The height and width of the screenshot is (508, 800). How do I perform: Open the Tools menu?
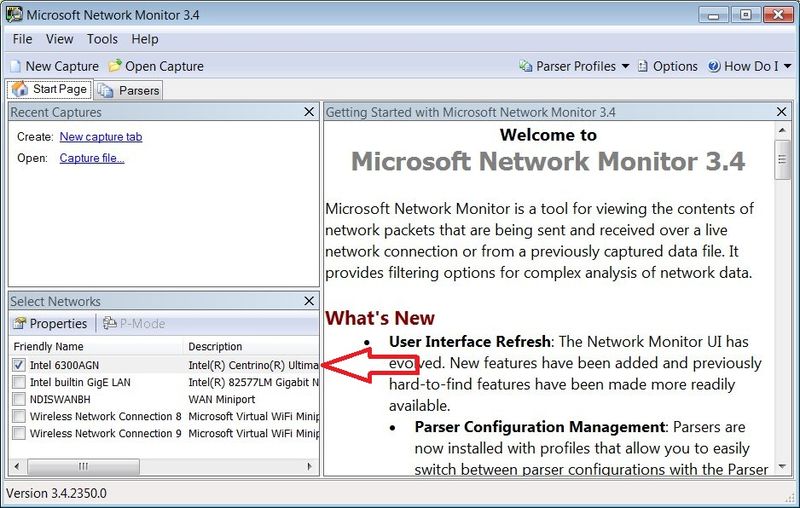pos(102,39)
